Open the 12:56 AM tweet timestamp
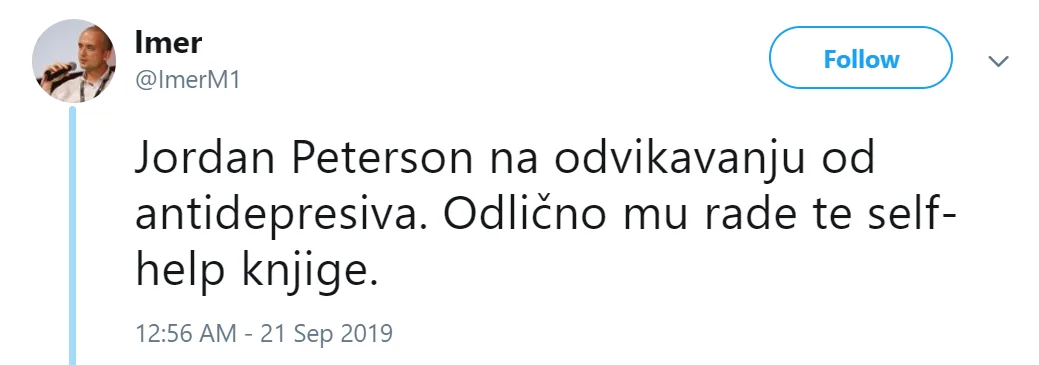The image size is (1039, 365). pyautogui.click(x=186, y=333)
